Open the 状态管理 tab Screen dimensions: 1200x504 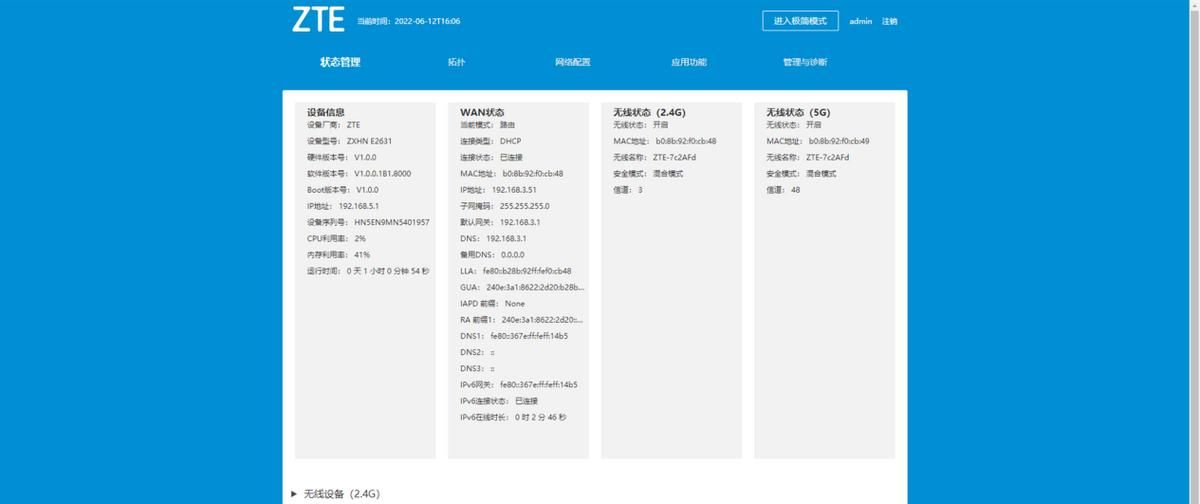click(340, 62)
